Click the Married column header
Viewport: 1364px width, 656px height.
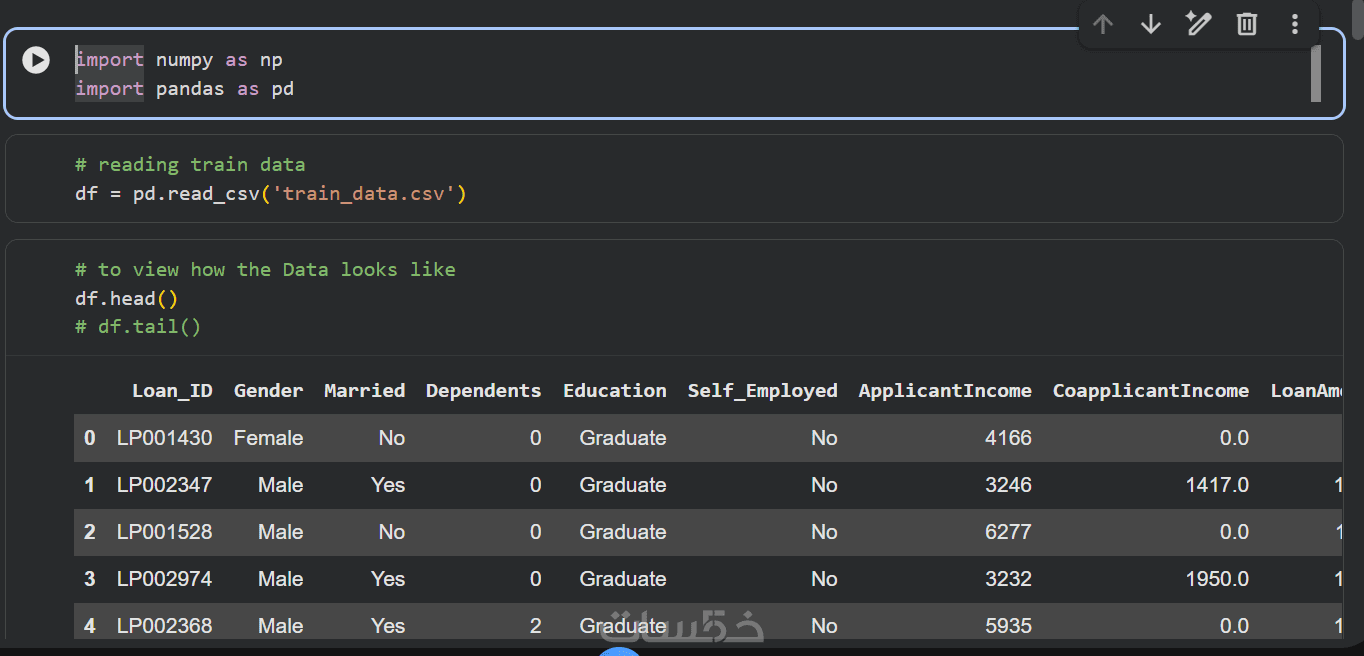pyautogui.click(x=364, y=391)
